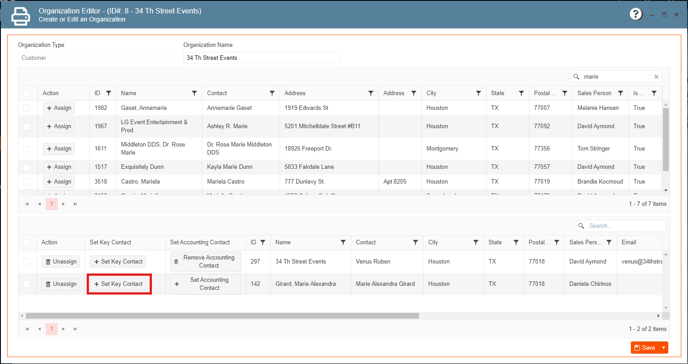Image resolution: width=688 pixels, height=364 pixels.
Task: Open filter dropdown for lower State column
Action: coord(516,242)
